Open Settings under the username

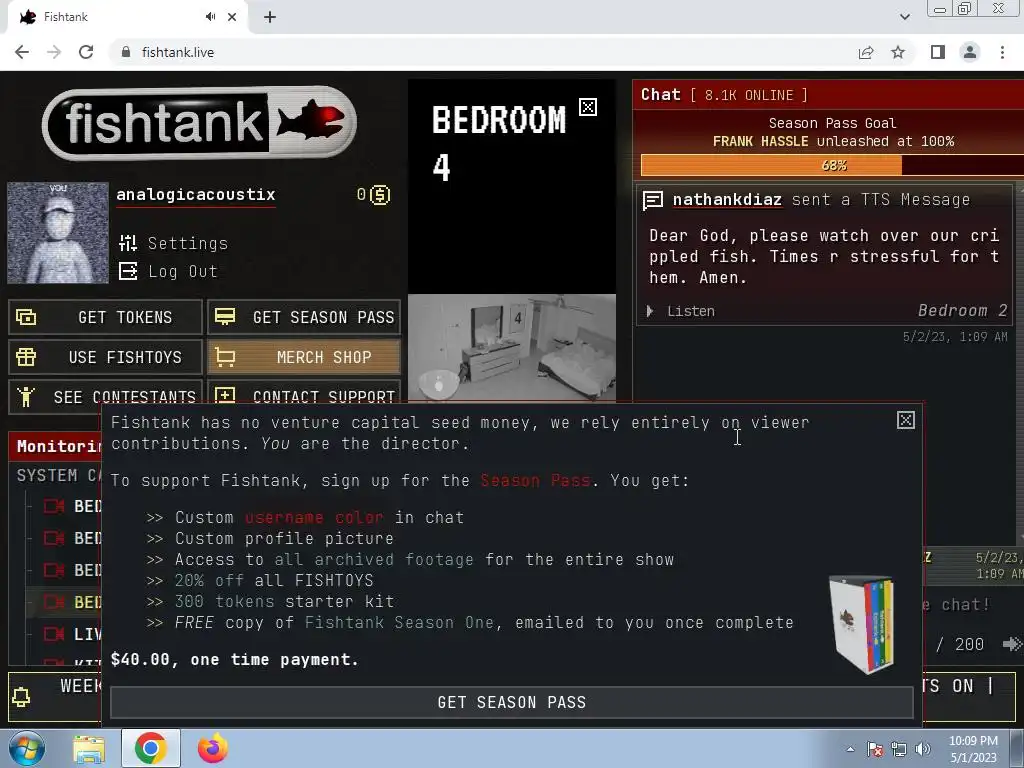(187, 244)
